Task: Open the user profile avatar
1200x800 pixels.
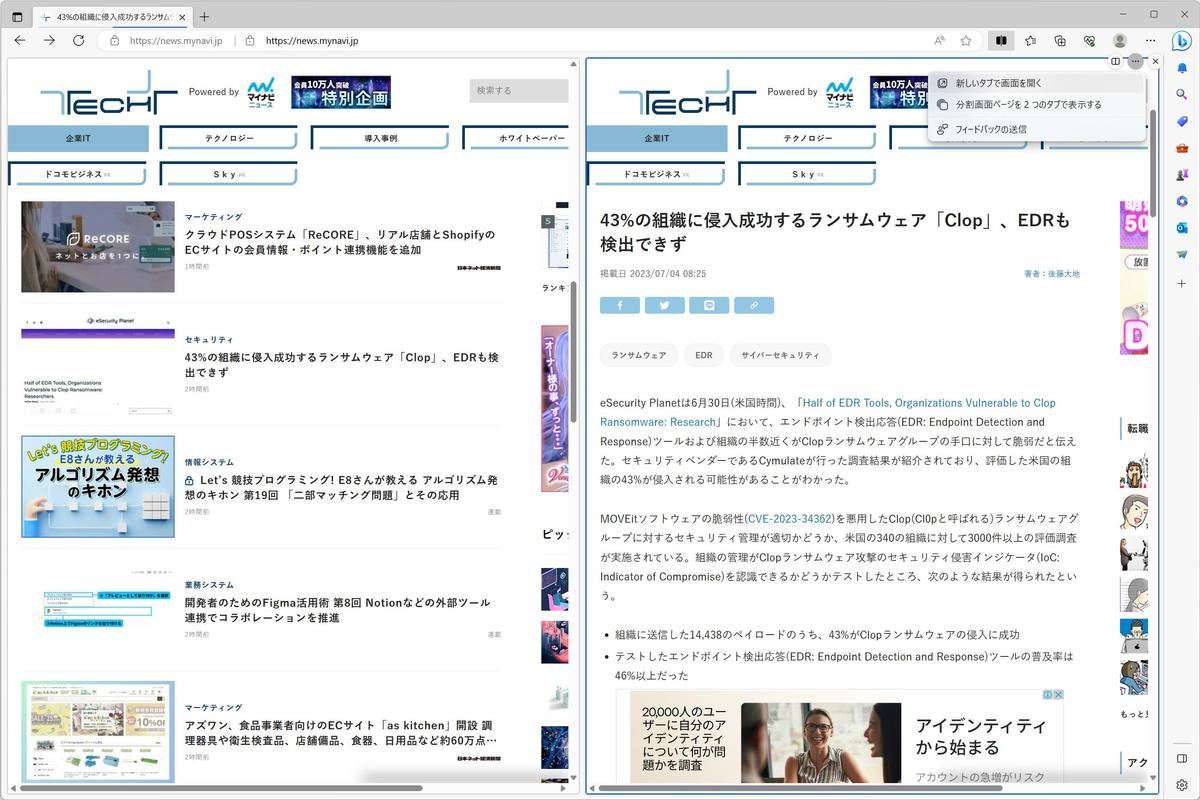Action: pyautogui.click(x=1120, y=40)
